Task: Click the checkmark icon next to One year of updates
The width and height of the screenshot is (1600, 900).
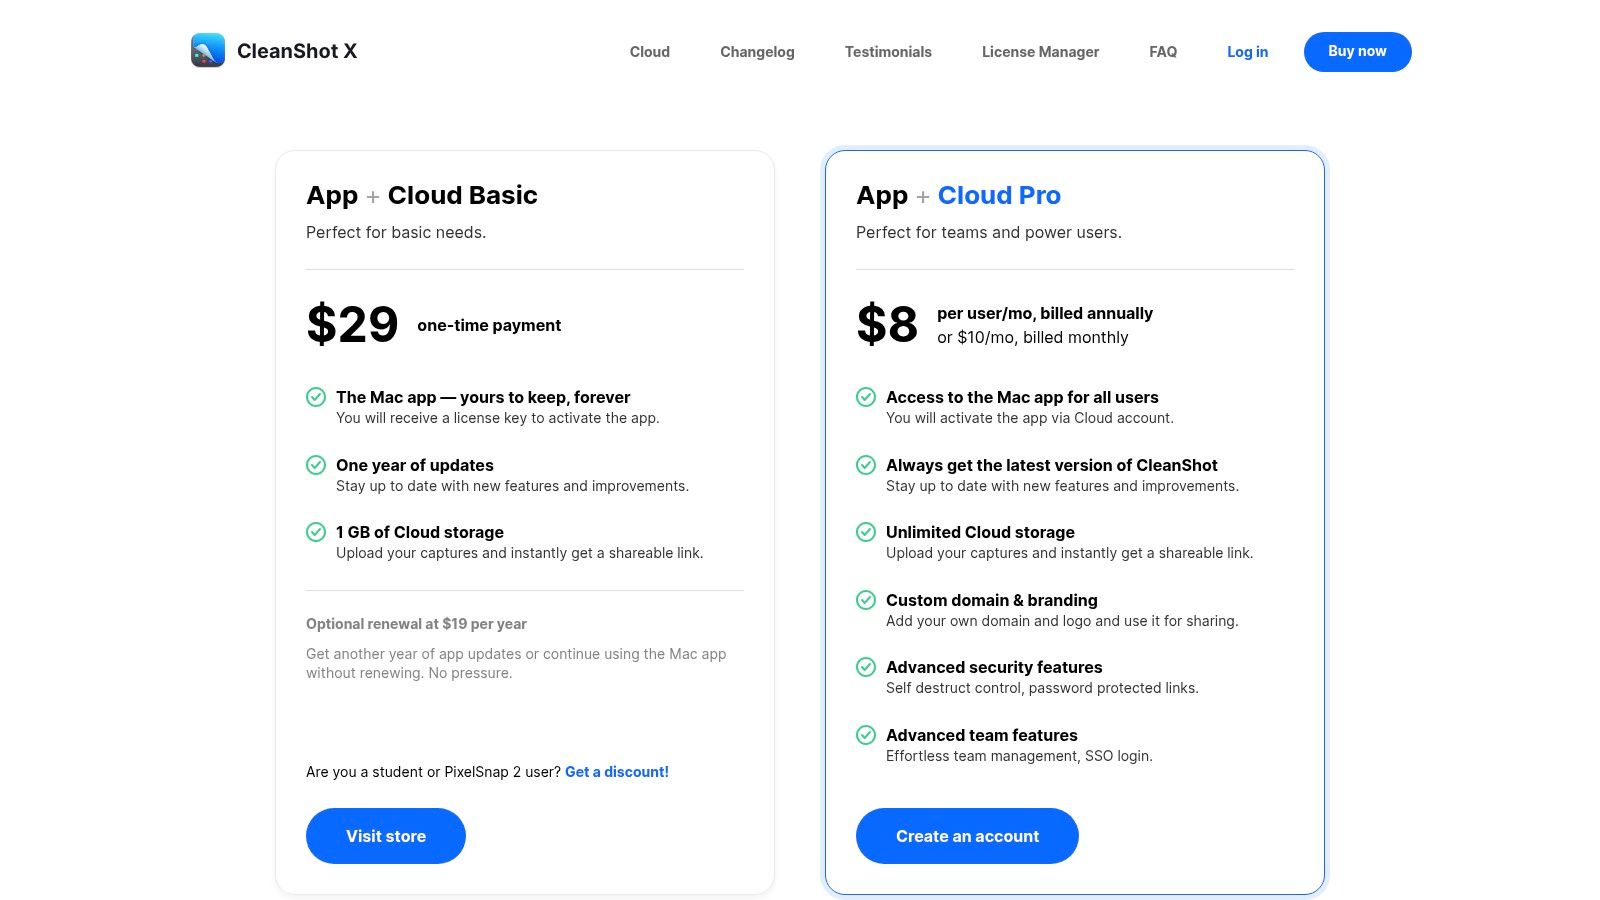Action: 316,465
